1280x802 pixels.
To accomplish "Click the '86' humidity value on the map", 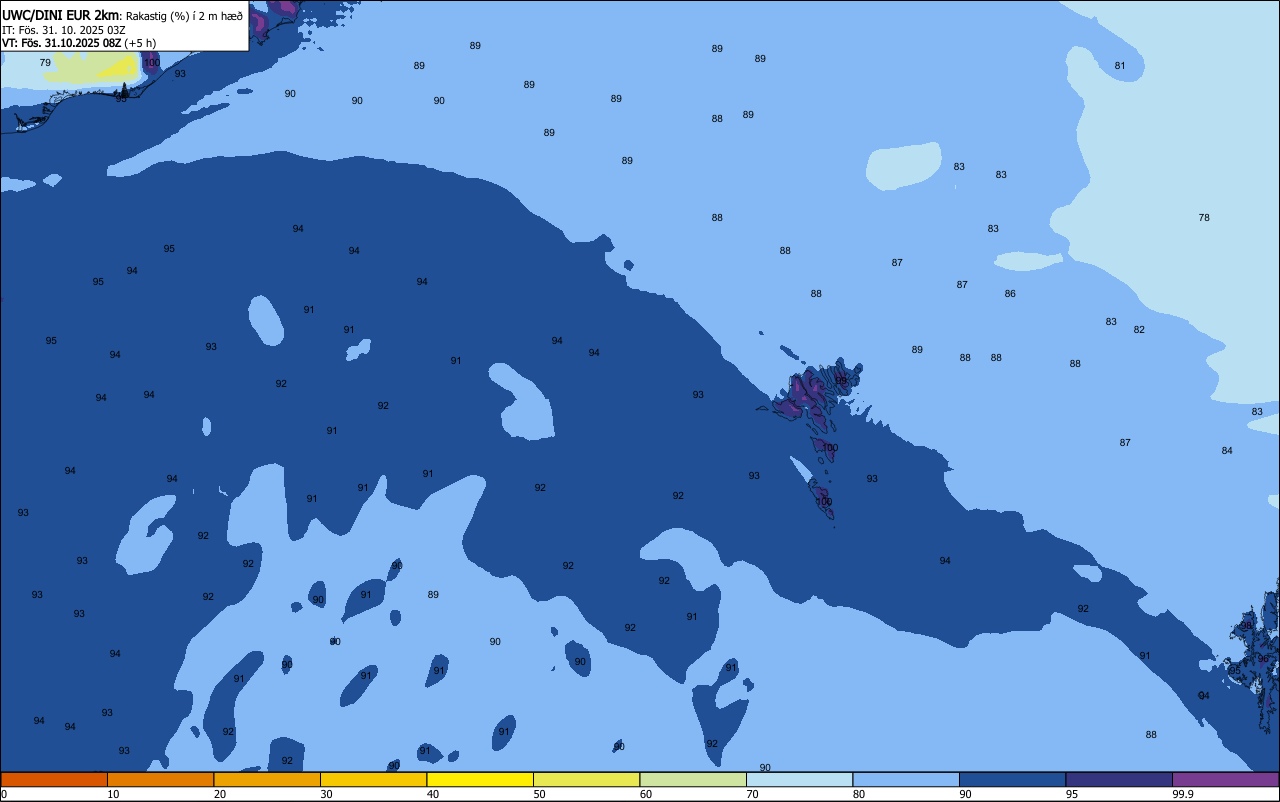I will [x=1010, y=294].
